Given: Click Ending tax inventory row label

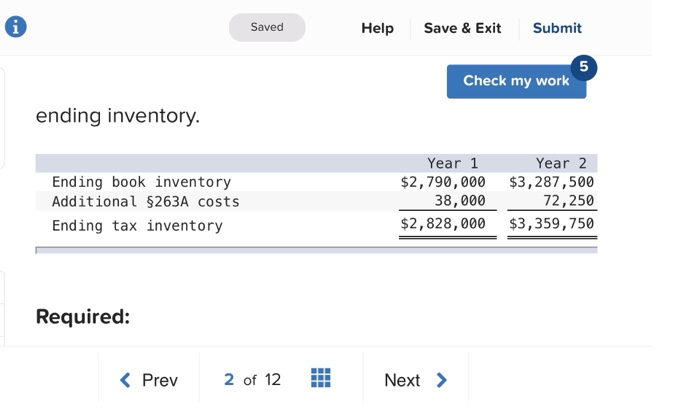Looking at the screenshot, I should point(137,226).
